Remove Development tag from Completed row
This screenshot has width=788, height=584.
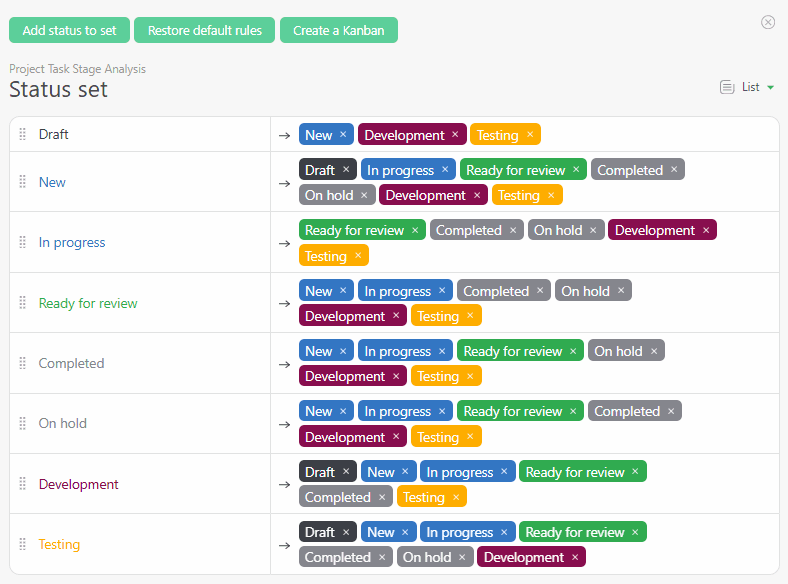click(x=396, y=376)
